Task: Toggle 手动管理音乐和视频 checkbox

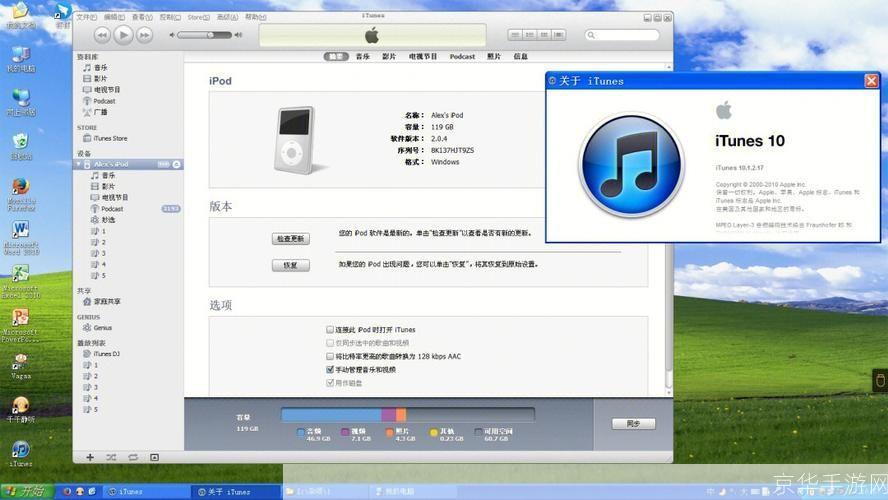Action: pos(330,369)
